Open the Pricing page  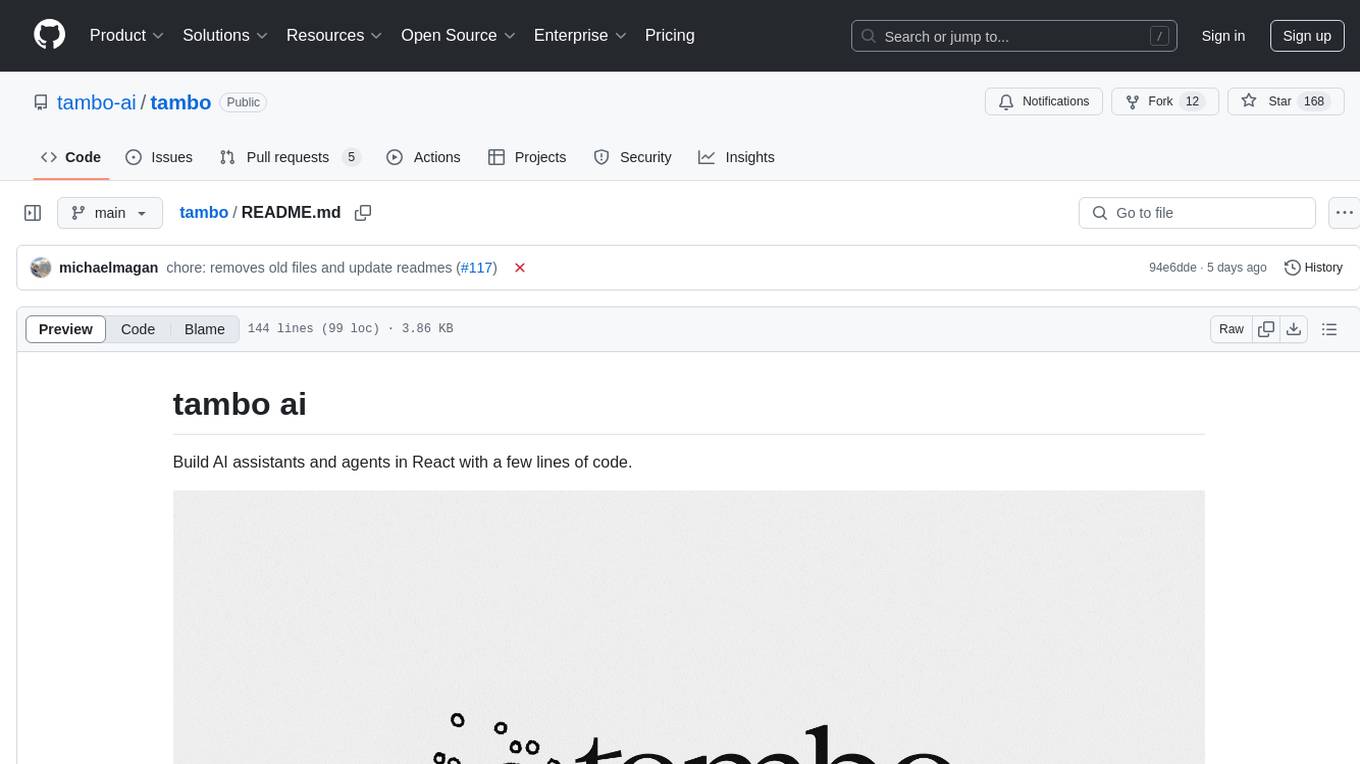[670, 35]
